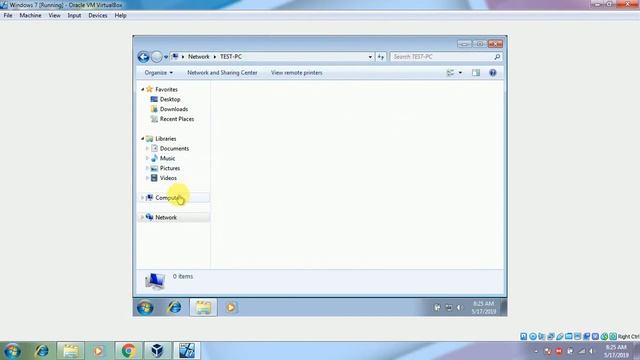
Task: Open VirtualBox Manager on host taskbar
Action: pyautogui.click(x=157, y=351)
